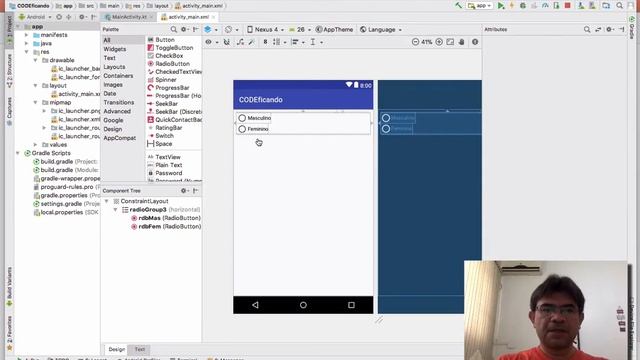Viewport: 640px width, 360px height.
Task: Toggle the view options eye icon
Action: pyautogui.click(x=211, y=42)
